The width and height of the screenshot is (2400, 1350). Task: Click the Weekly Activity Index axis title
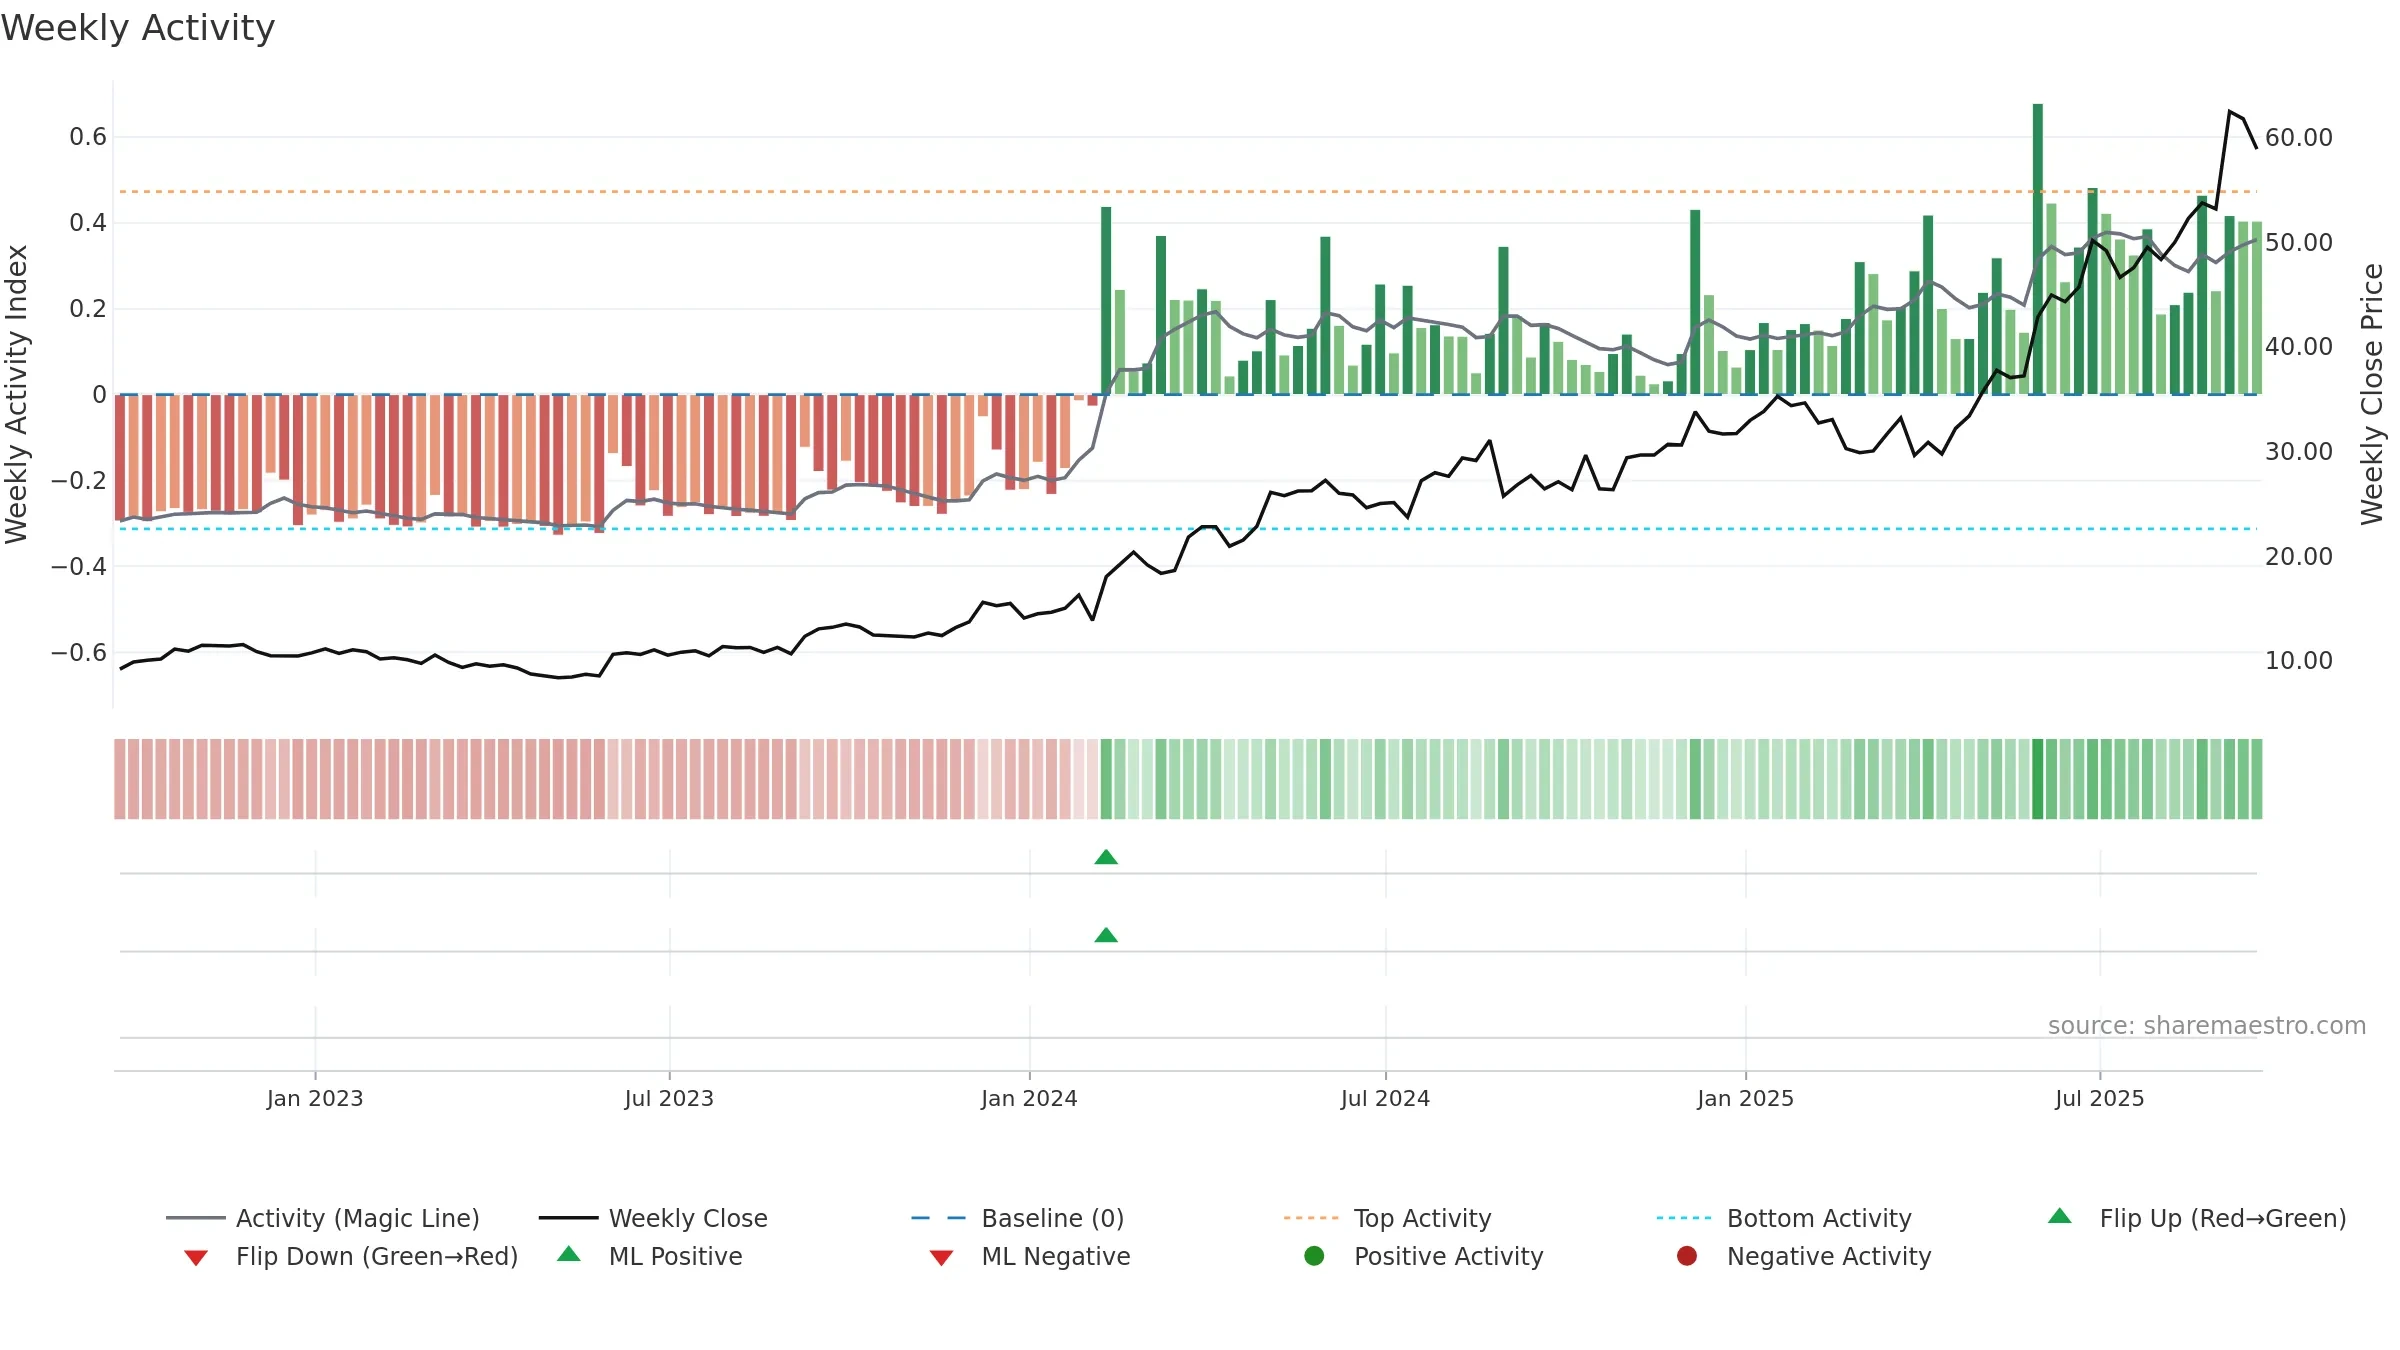tap(17, 394)
